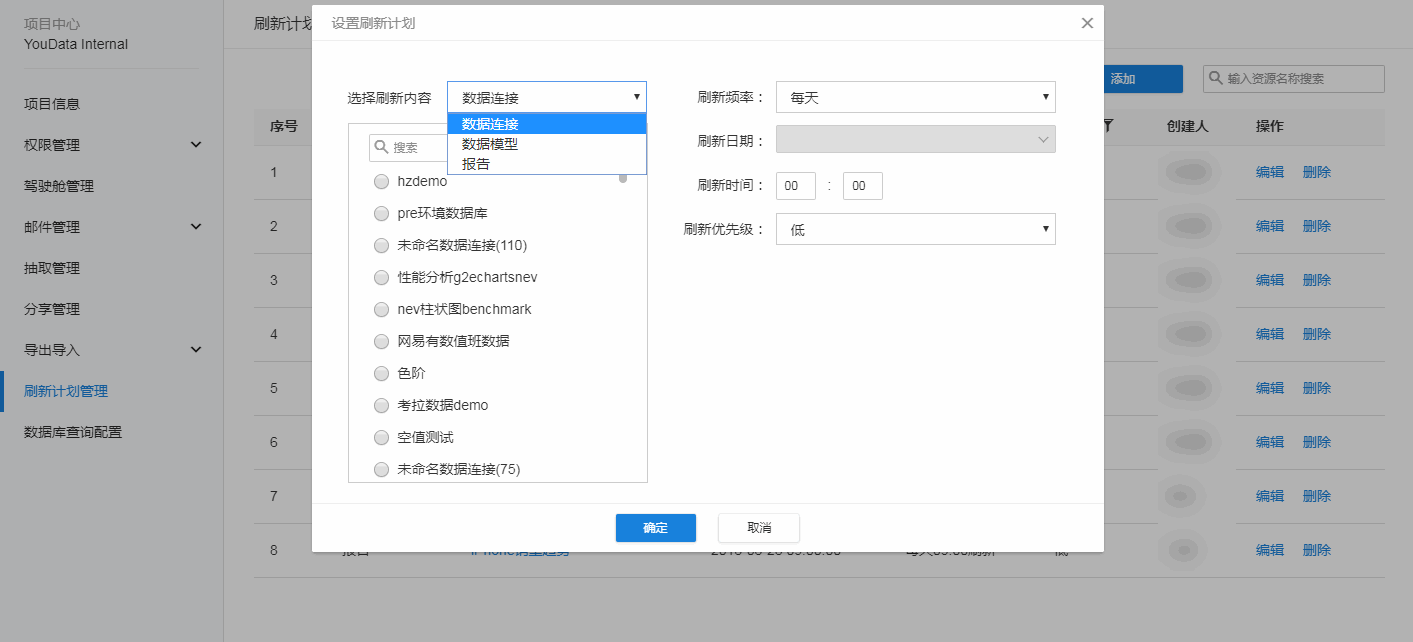Click the 取消 button

(758, 528)
